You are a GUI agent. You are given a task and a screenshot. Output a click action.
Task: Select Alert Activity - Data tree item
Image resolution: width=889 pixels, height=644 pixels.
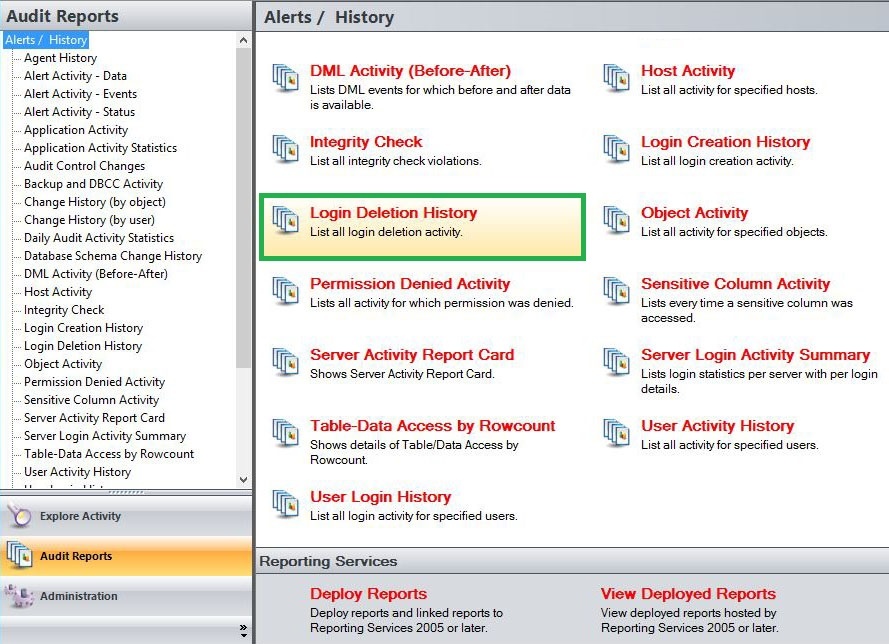point(75,76)
